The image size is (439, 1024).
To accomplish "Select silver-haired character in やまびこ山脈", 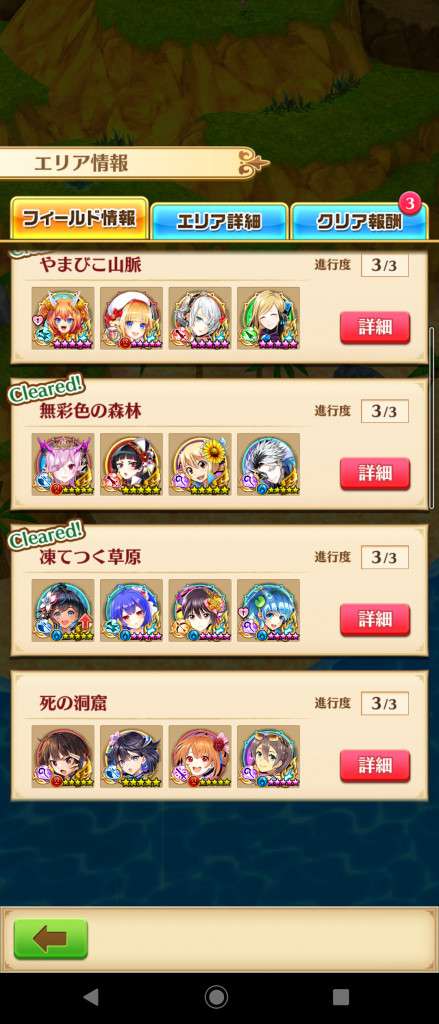I will pyautogui.click(x=200, y=318).
